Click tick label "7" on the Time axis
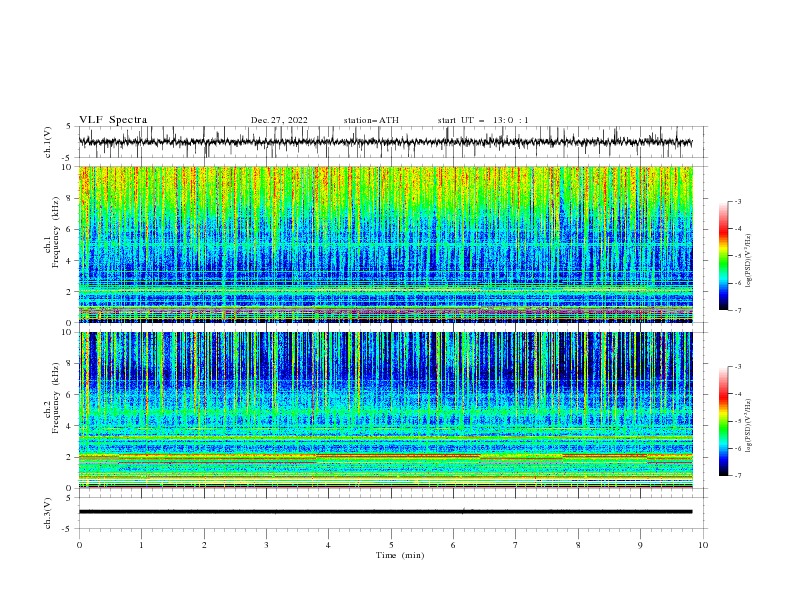Screen dimensions: 792x612 516,545
